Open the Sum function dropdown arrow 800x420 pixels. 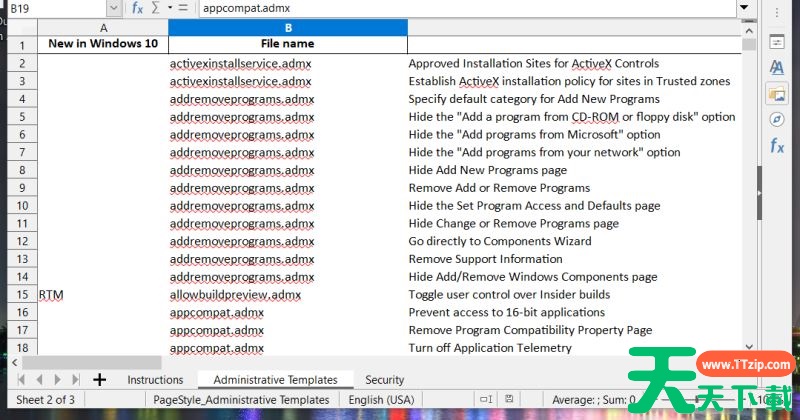pos(170,8)
